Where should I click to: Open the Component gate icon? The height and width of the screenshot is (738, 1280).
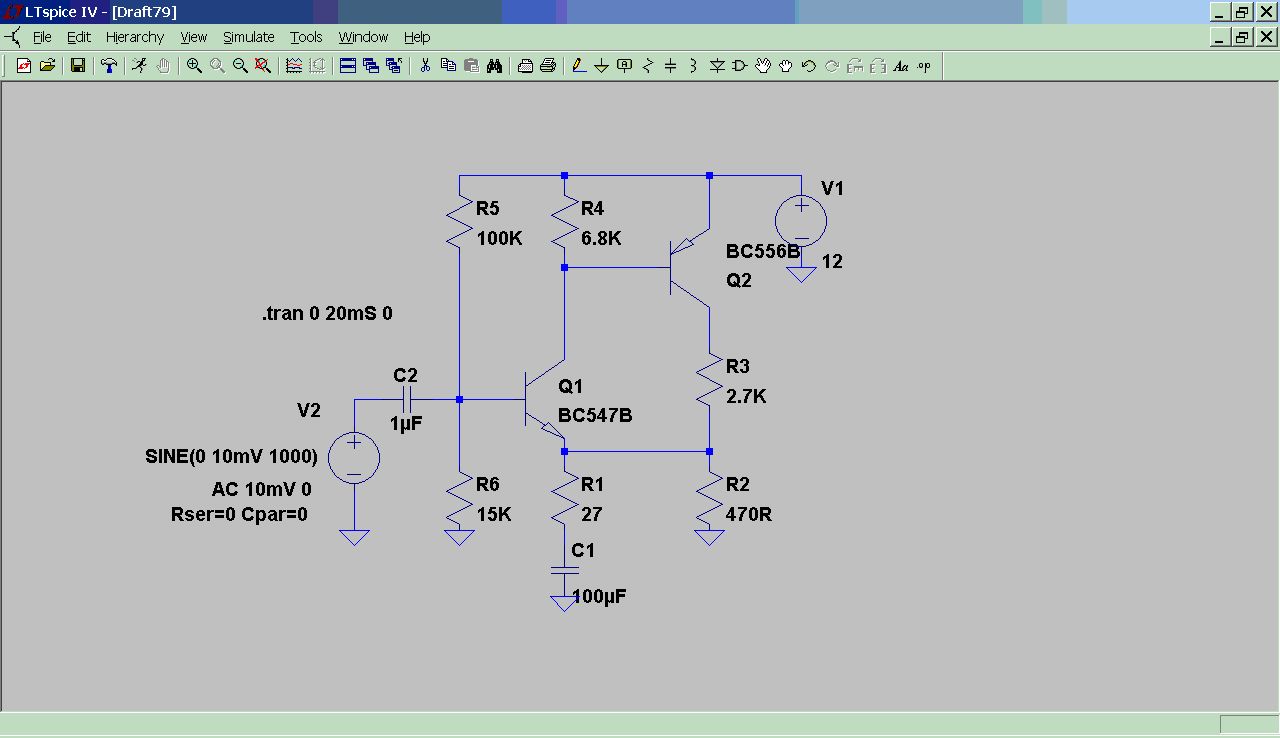tap(740, 66)
